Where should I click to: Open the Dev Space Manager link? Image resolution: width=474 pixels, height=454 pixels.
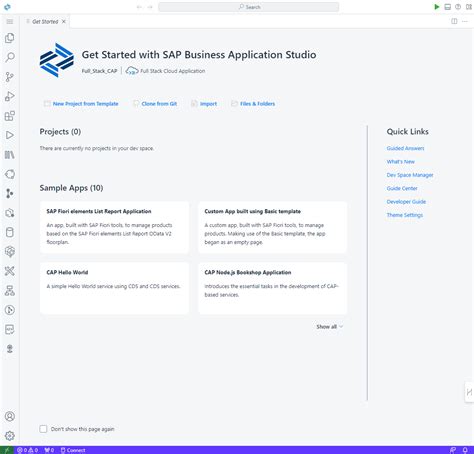point(410,175)
